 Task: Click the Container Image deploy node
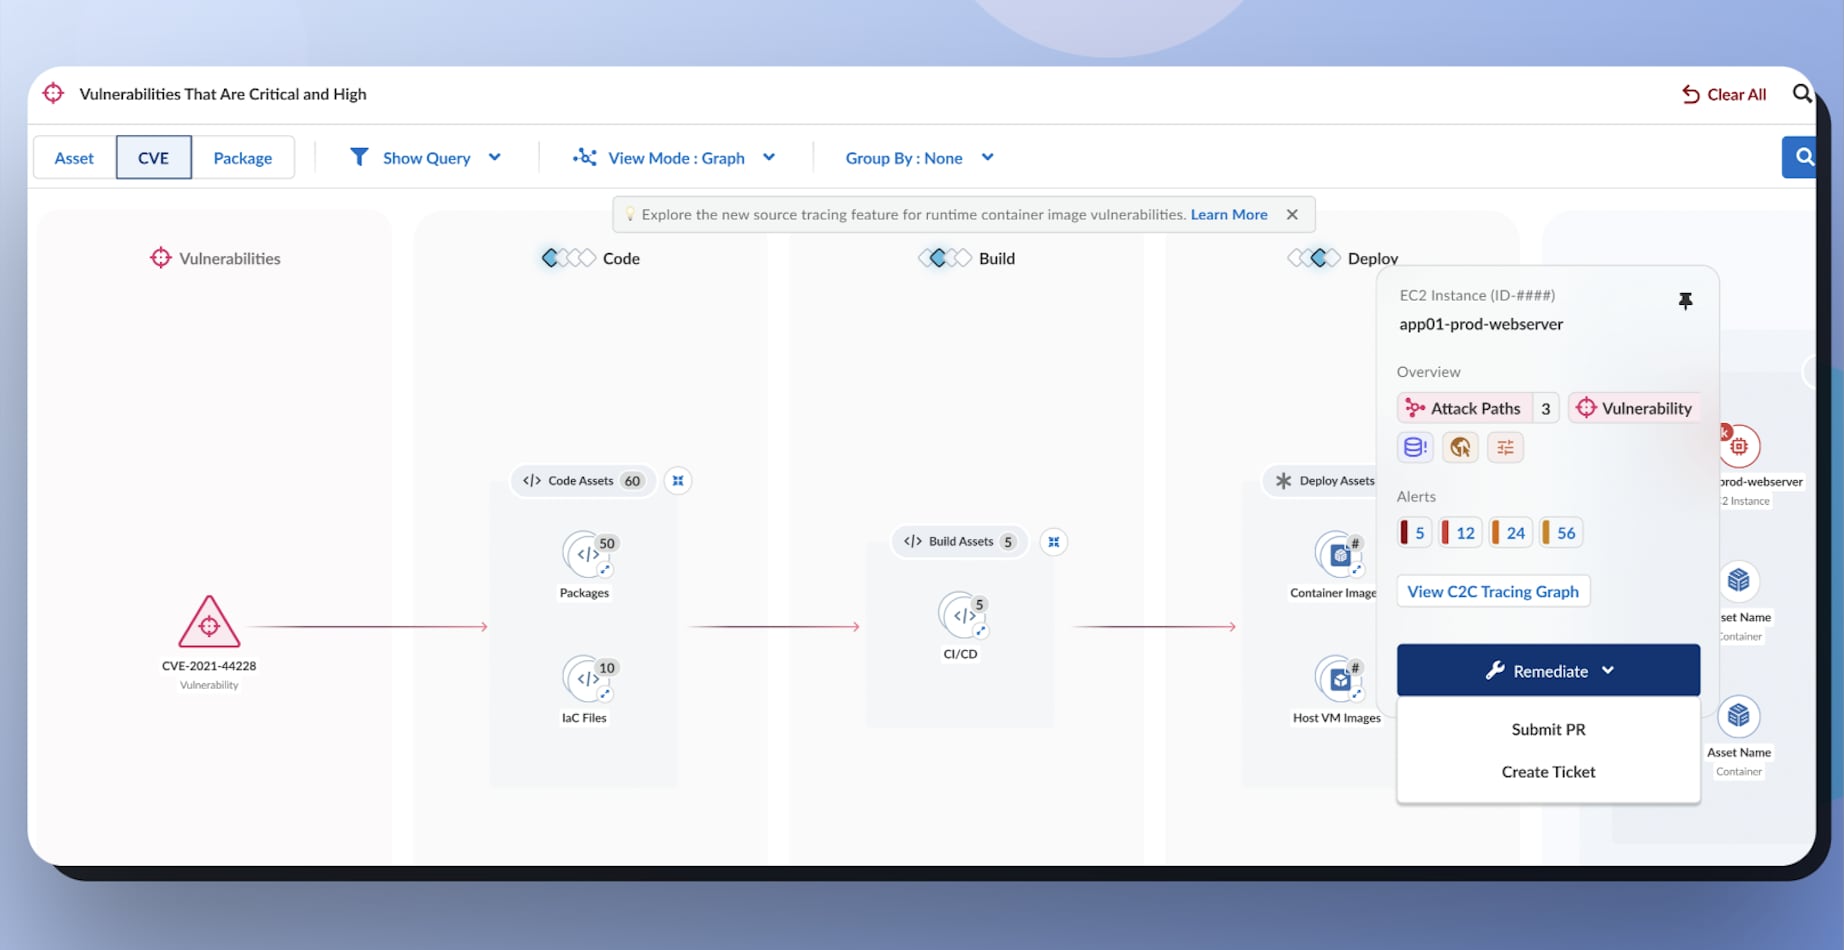click(x=1340, y=555)
